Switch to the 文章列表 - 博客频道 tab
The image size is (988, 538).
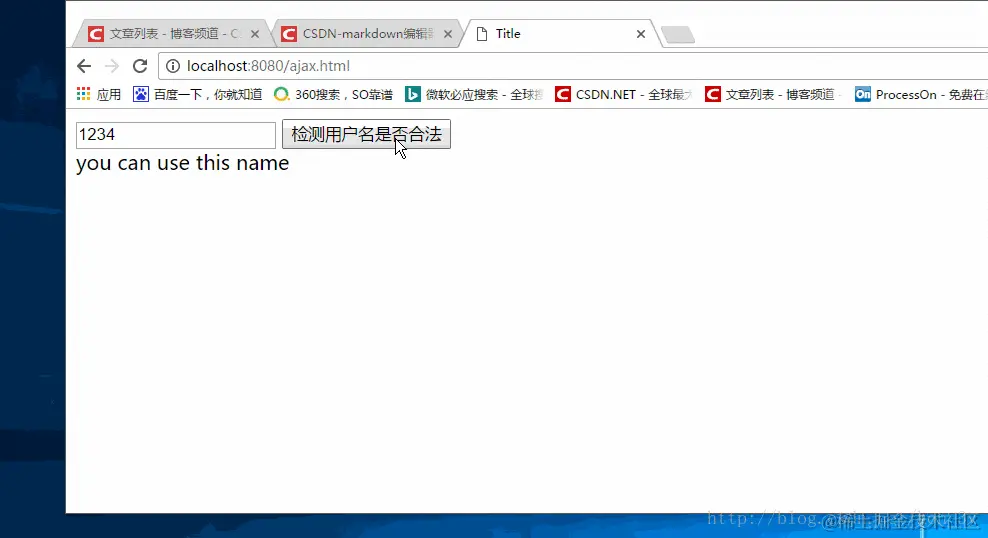[x=170, y=34]
